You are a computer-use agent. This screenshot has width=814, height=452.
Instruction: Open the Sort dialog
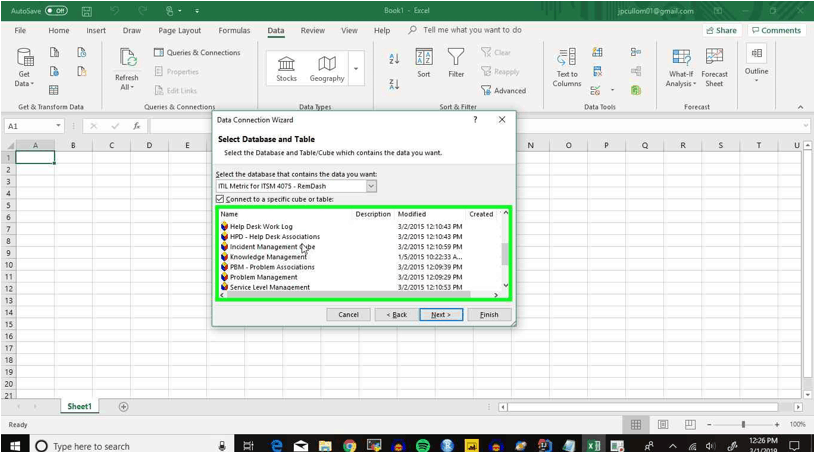click(424, 63)
